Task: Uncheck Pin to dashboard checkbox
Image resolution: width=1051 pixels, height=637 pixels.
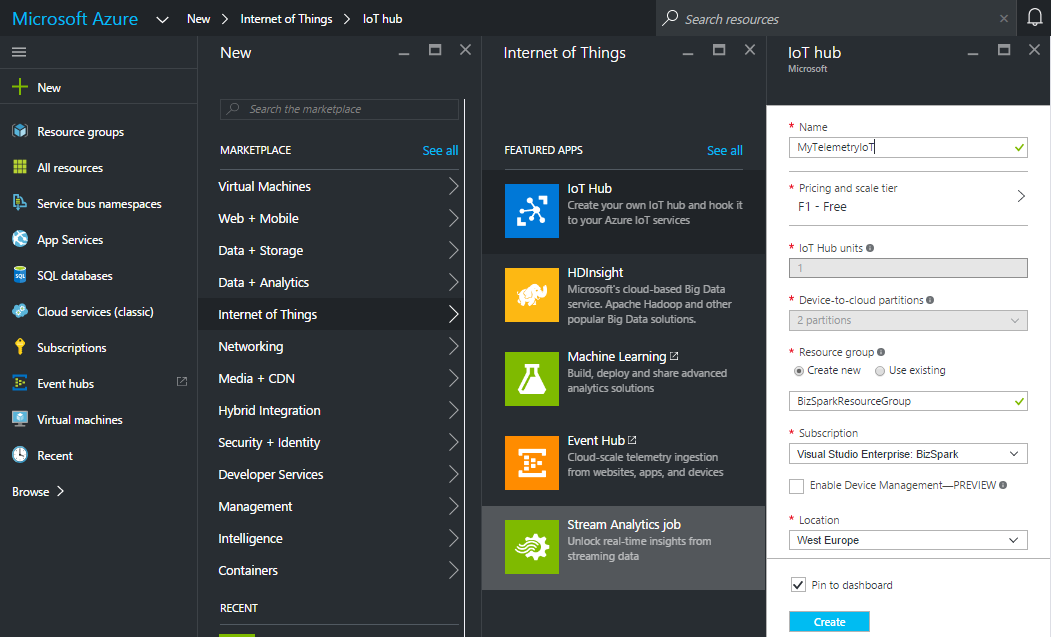Action: (x=798, y=585)
